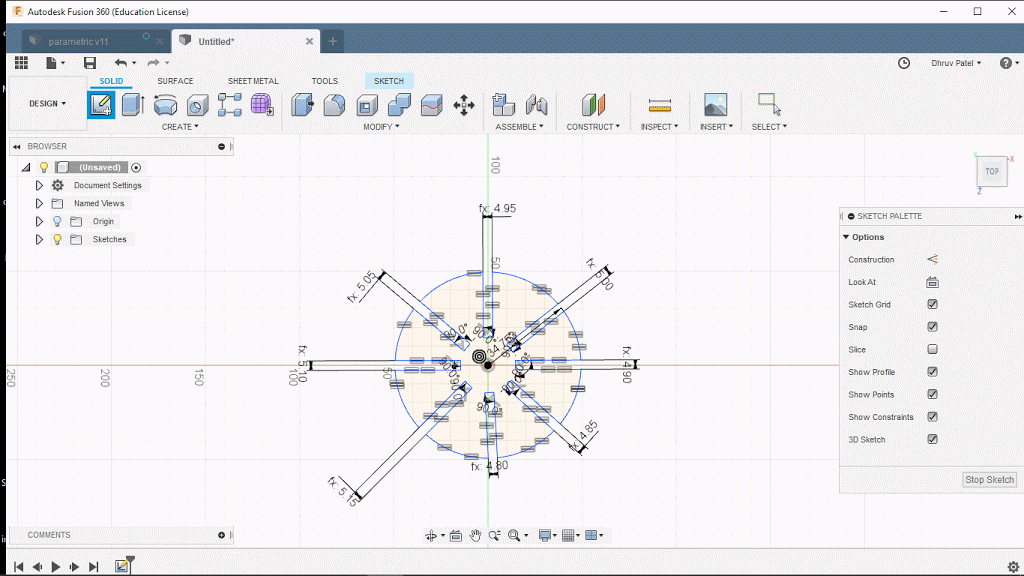Open the SELECT dropdown menu

(x=769, y=127)
